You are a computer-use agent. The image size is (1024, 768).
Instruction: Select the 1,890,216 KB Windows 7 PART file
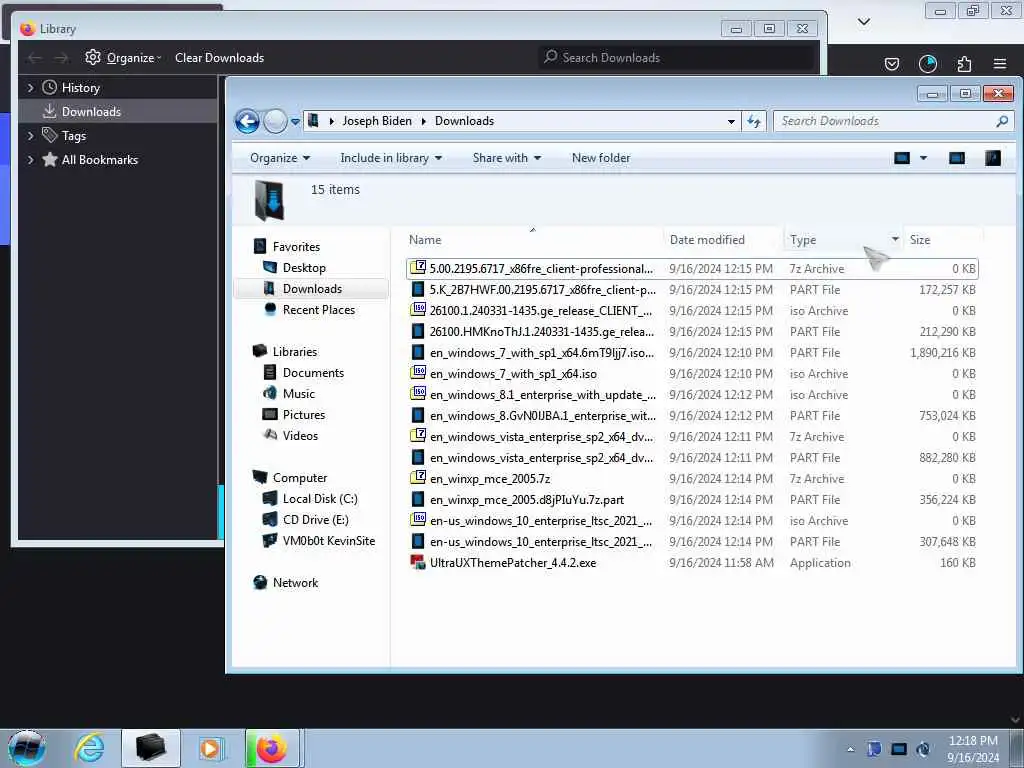(692, 353)
